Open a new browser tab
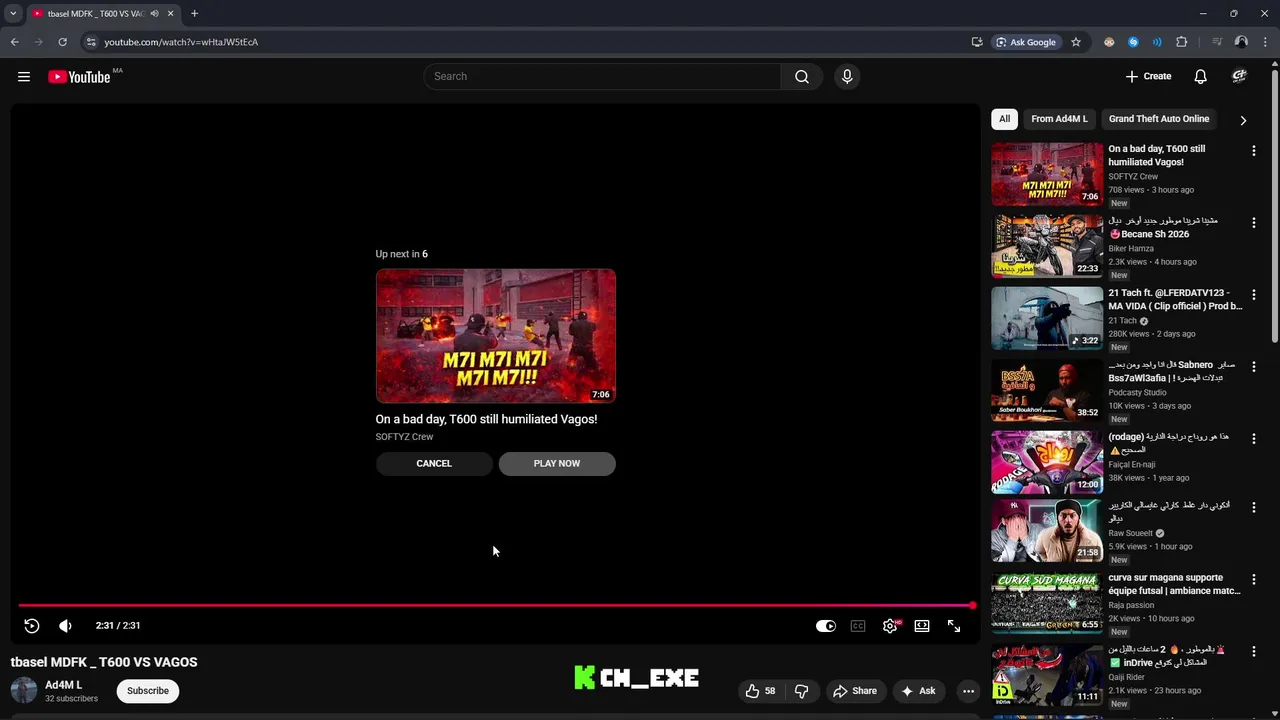The image size is (1280, 720). click(194, 14)
